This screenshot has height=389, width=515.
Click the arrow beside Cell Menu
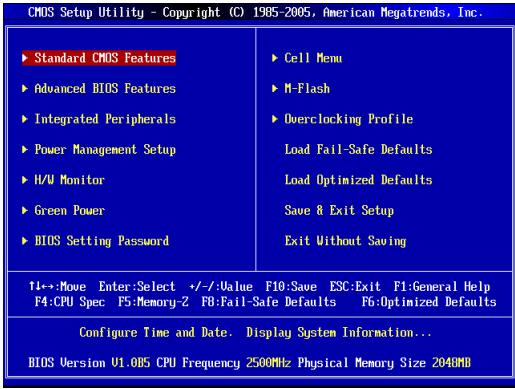(x=275, y=58)
